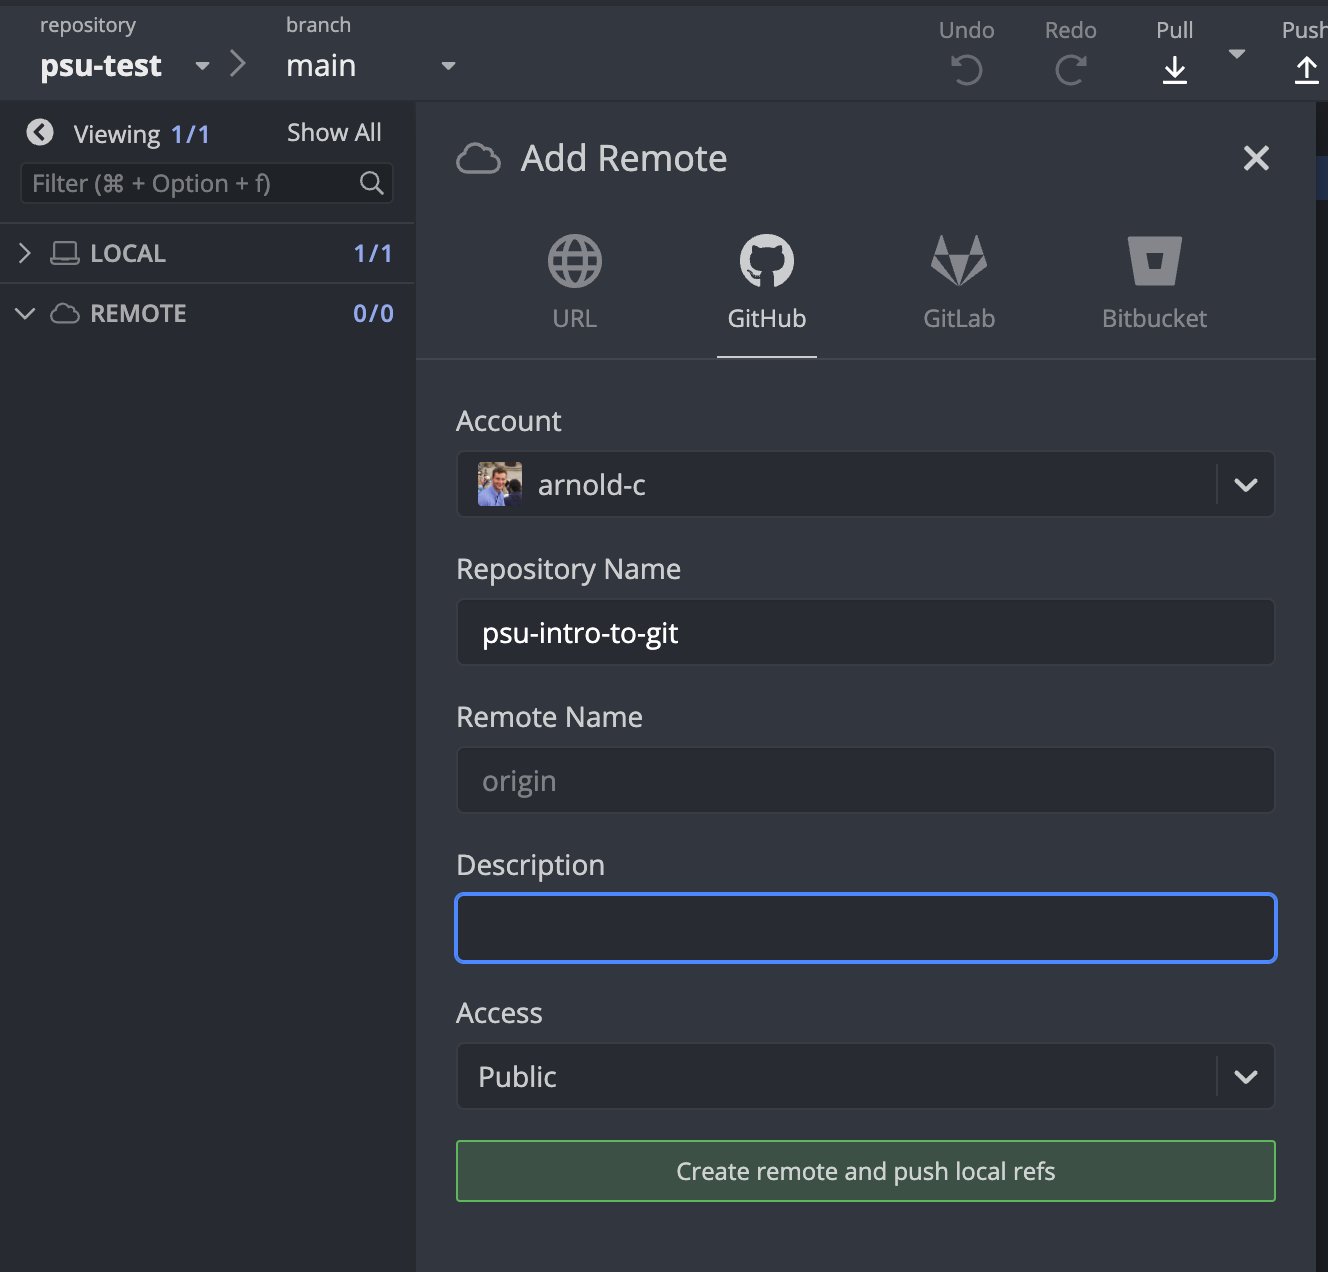Click Create remote and push local refs
Screen dimensions: 1328x1272
click(x=865, y=1171)
